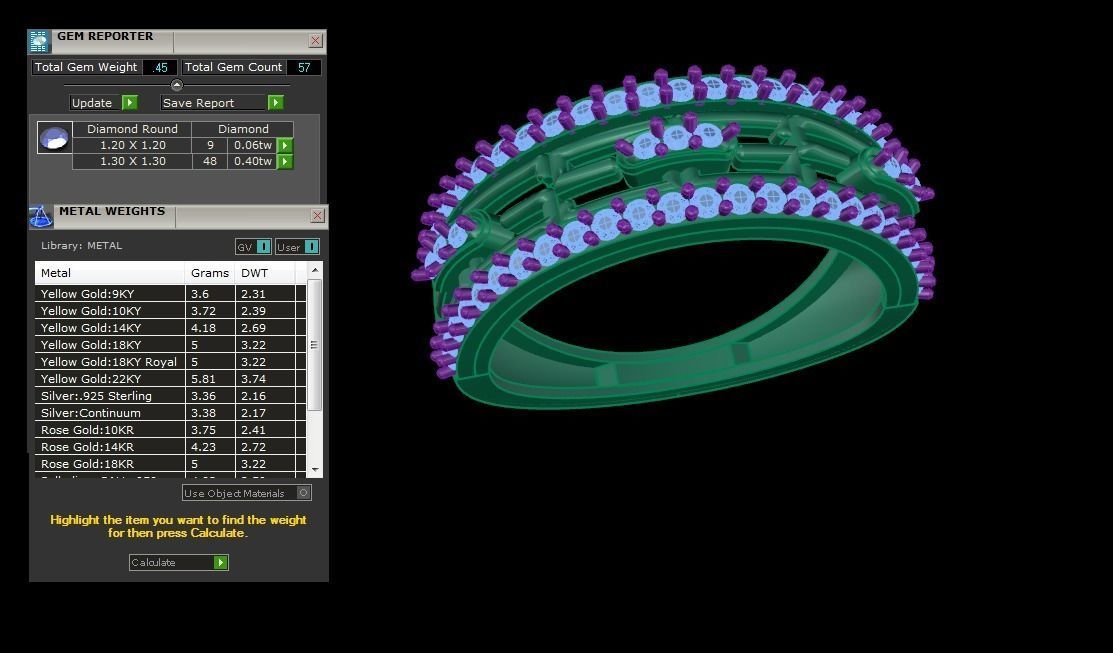Select the Yellow Gold:22KY row
1113x653 pixels.
point(170,379)
